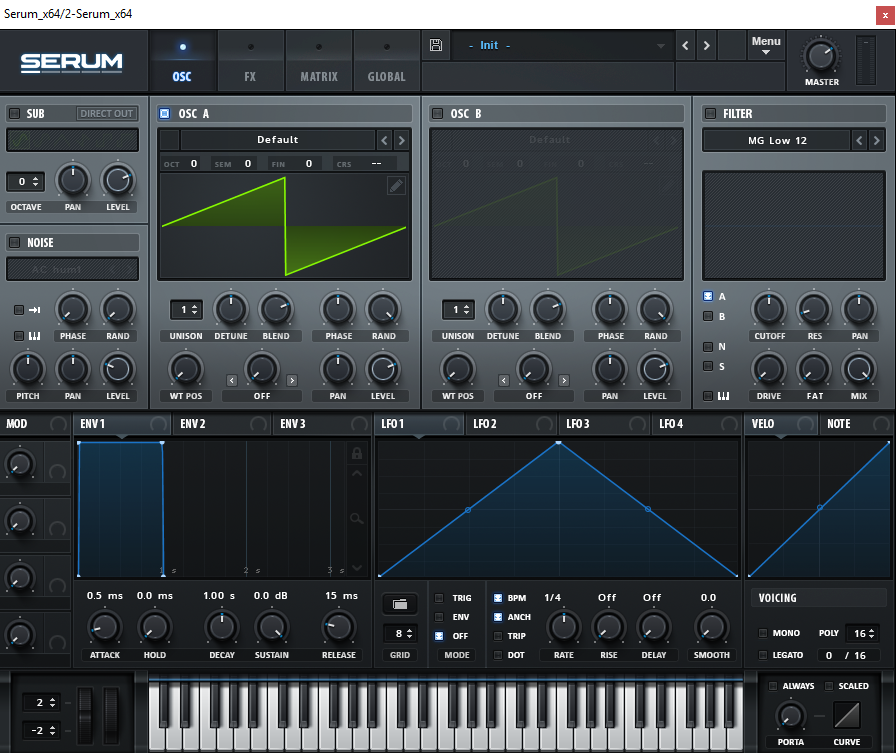Click the envelope ATTACK knob
Viewport: 896px width, 753px height.
point(105,627)
